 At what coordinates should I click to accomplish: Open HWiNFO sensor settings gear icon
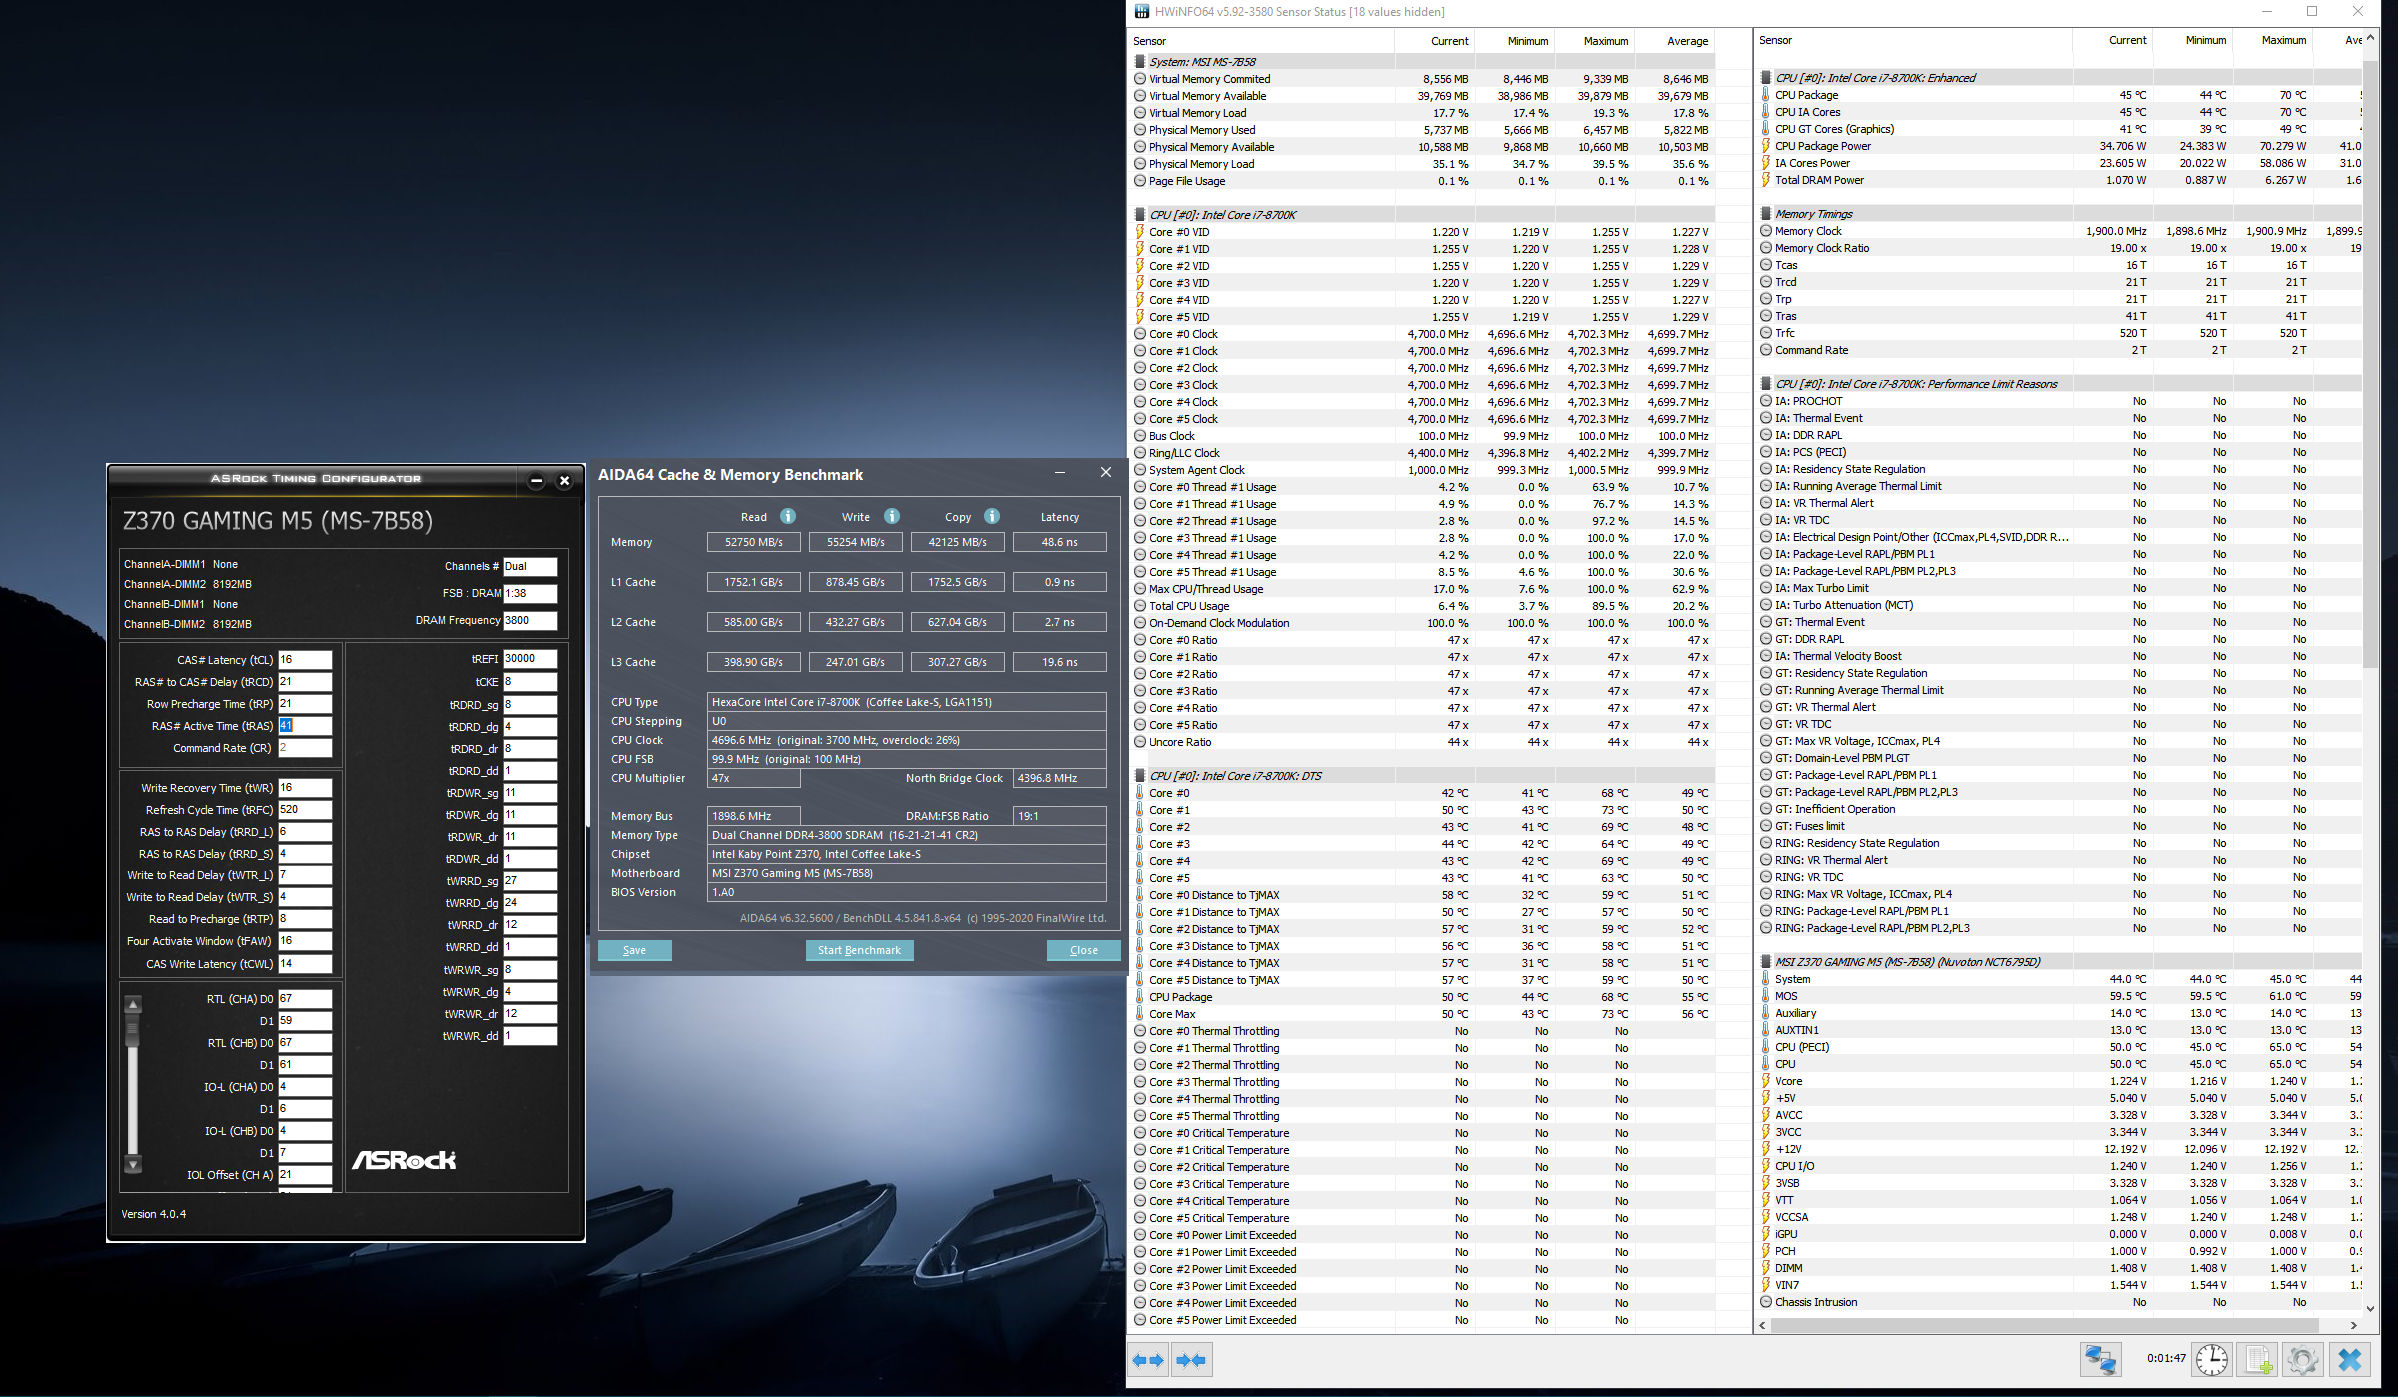tap(2302, 1360)
